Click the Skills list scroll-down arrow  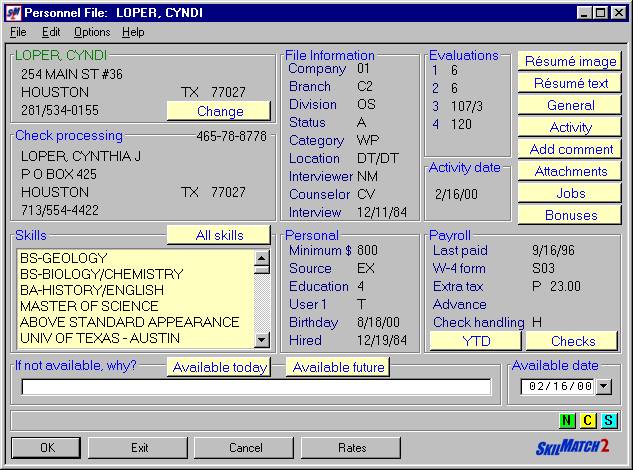pos(262,340)
